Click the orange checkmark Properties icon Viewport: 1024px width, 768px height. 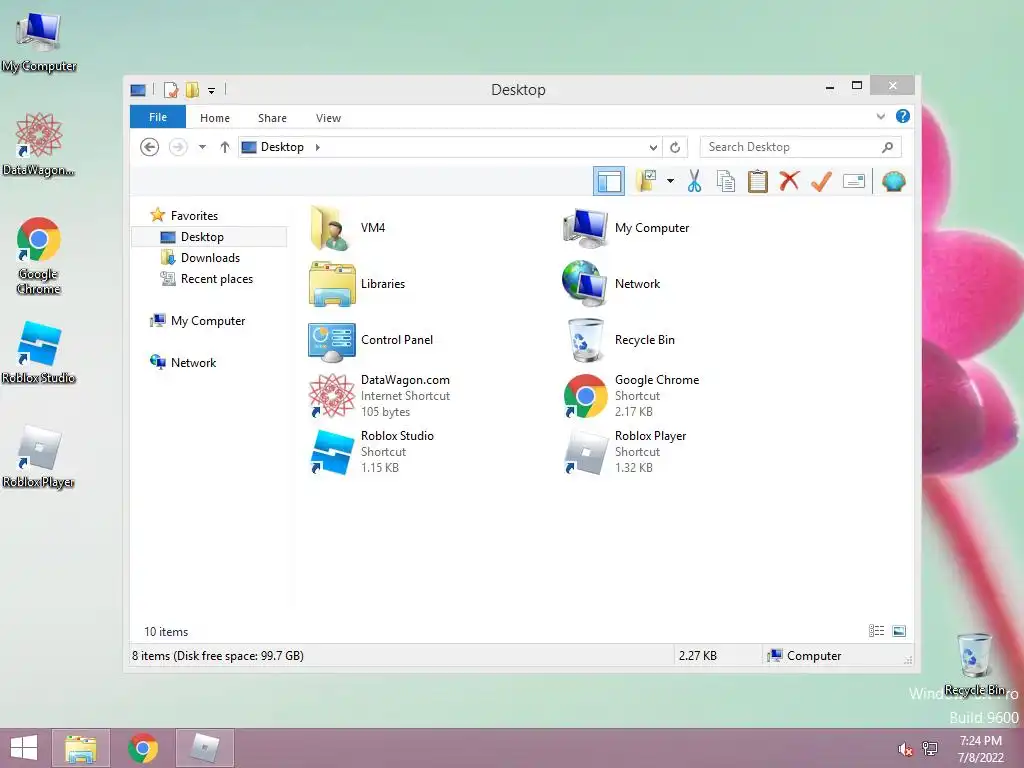821,181
